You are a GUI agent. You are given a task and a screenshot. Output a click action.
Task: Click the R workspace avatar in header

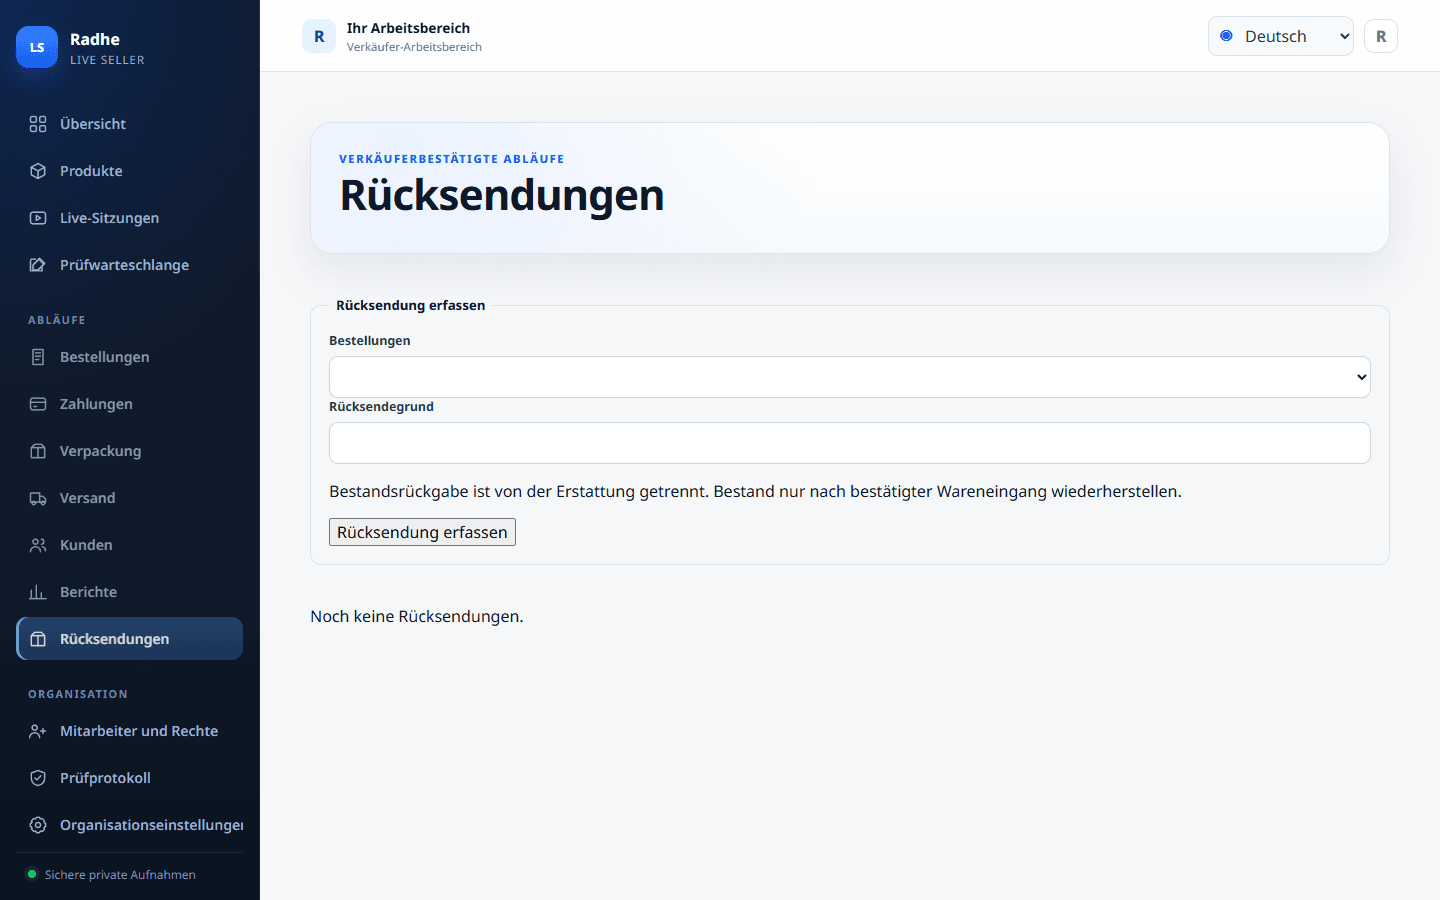[x=319, y=36]
